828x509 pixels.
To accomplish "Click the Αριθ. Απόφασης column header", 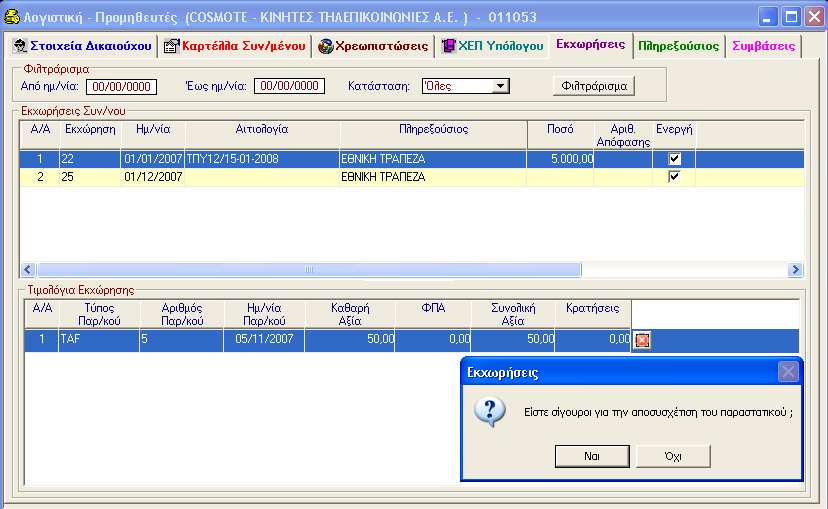I will 623,135.
